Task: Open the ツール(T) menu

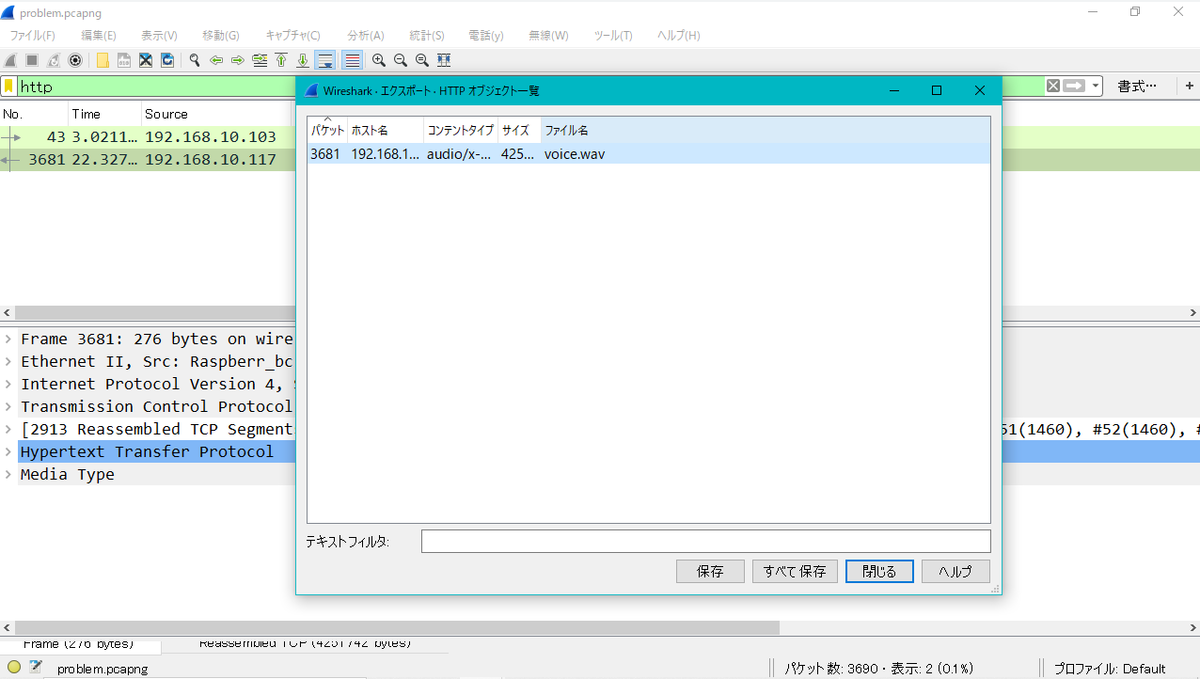Action: [613, 35]
